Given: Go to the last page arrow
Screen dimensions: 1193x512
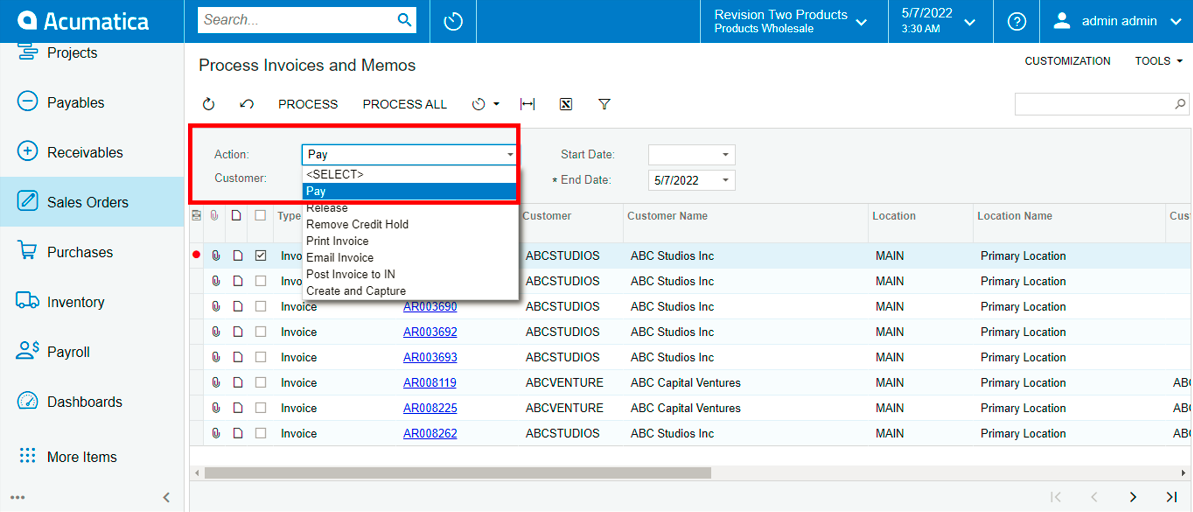Looking at the screenshot, I should 1172,497.
